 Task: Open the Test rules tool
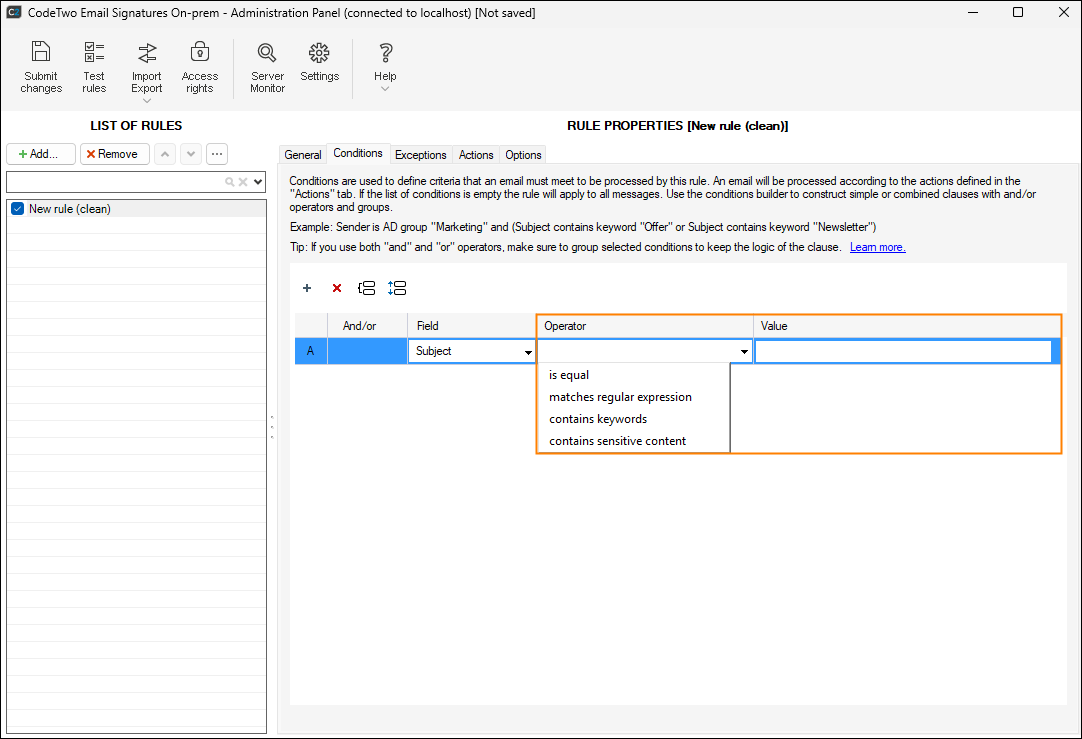(94, 53)
